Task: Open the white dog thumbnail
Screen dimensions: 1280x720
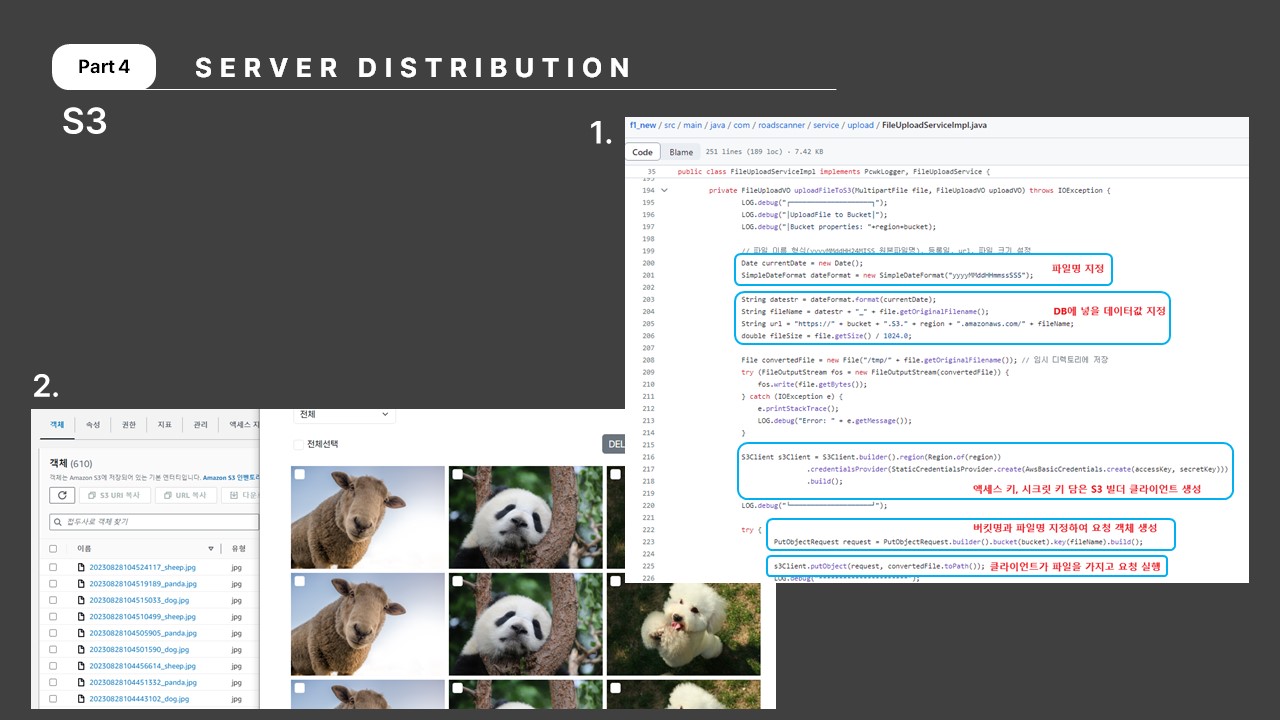Action: 683,624
